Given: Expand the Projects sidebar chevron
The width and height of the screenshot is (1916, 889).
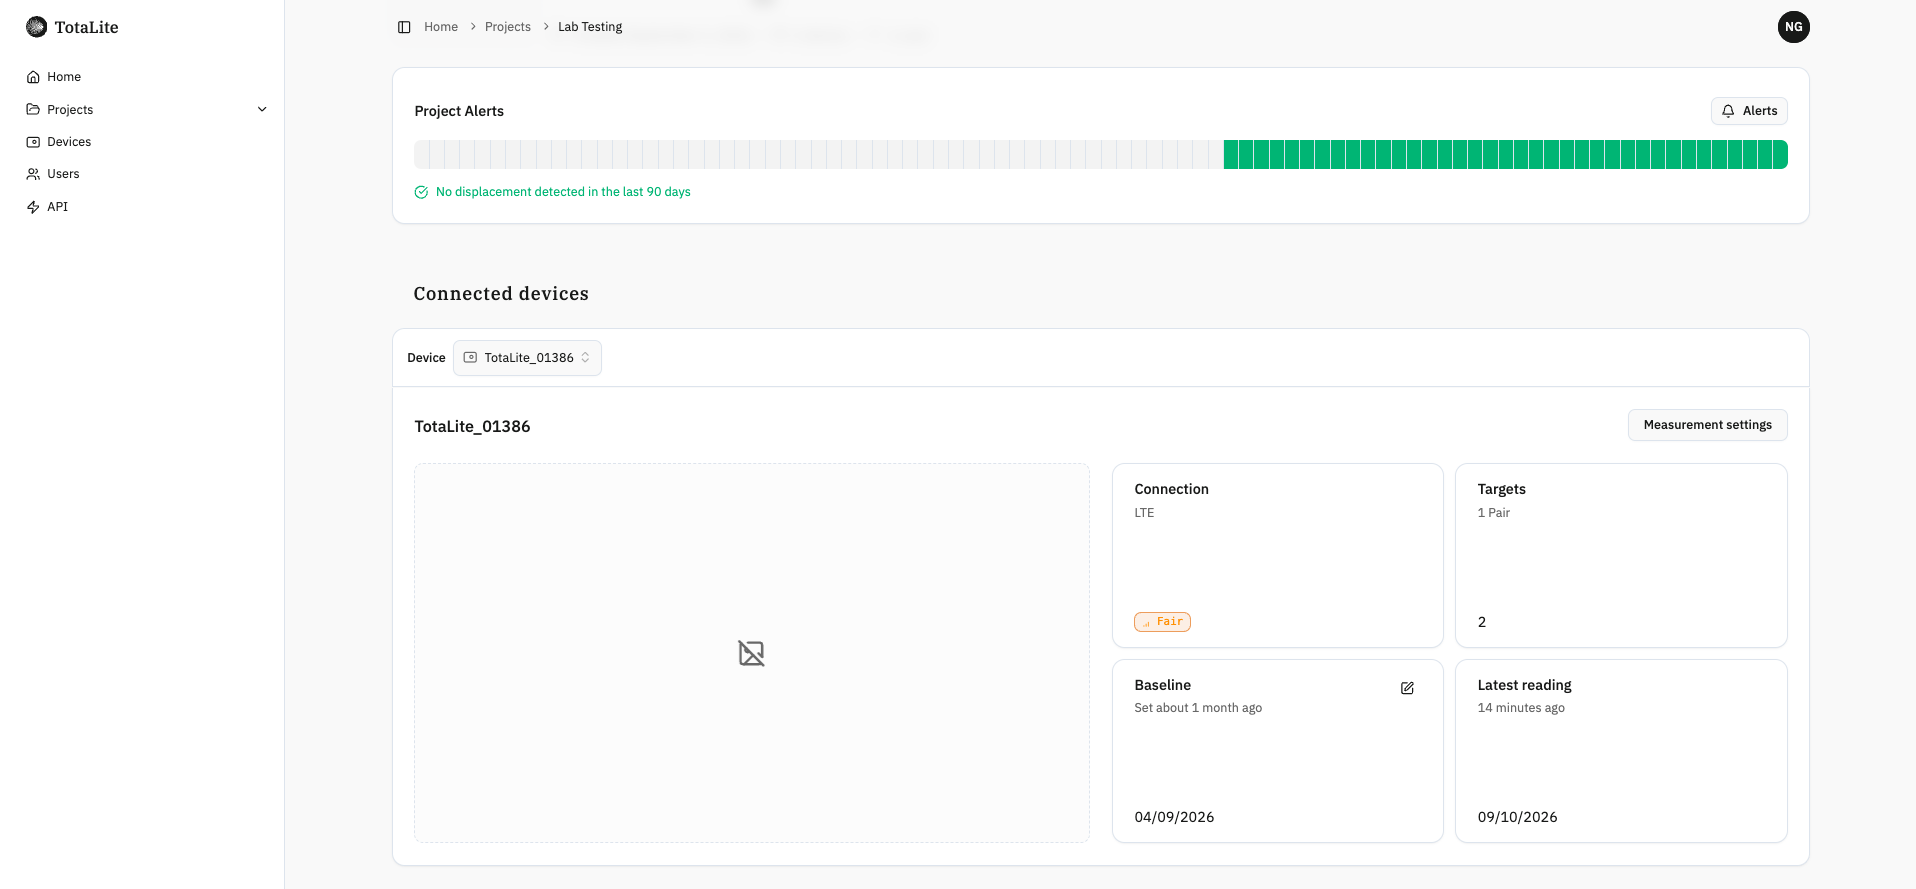Looking at the screenshot, I should click(262, 109).
